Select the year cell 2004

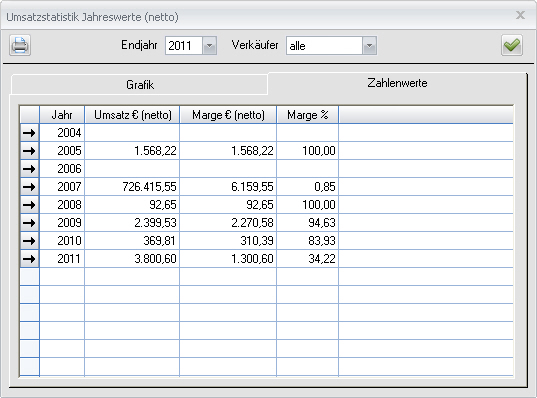(62, 133)
